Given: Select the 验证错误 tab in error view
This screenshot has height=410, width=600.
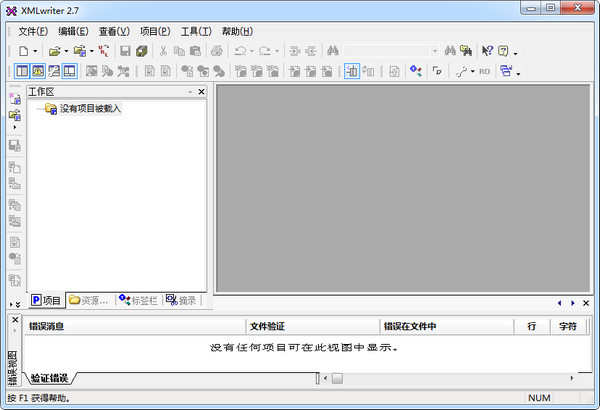Looking at the screenshot, I should (50, 378).
